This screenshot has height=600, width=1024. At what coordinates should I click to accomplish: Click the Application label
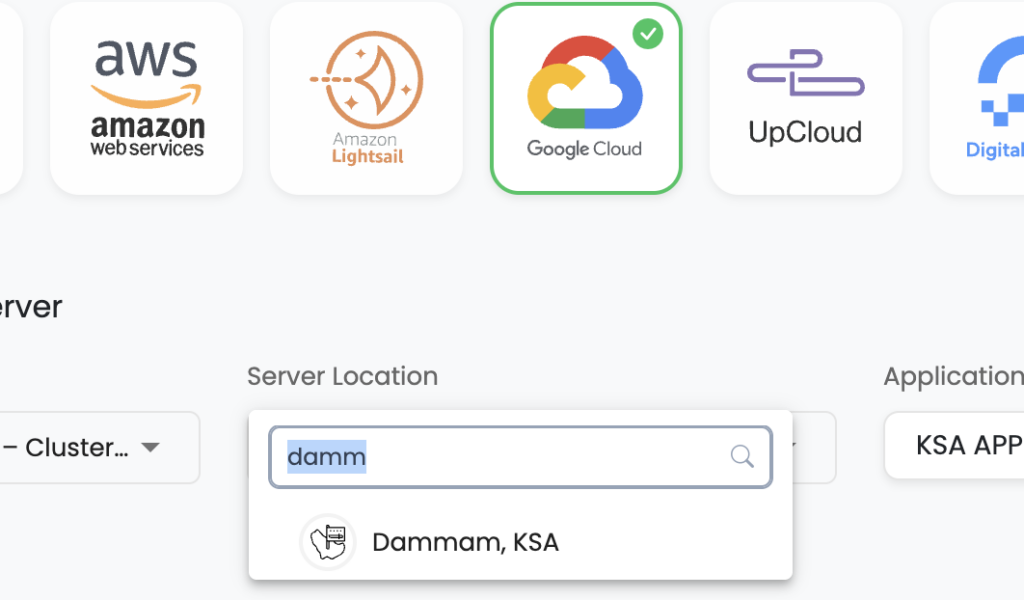point(954,377)
